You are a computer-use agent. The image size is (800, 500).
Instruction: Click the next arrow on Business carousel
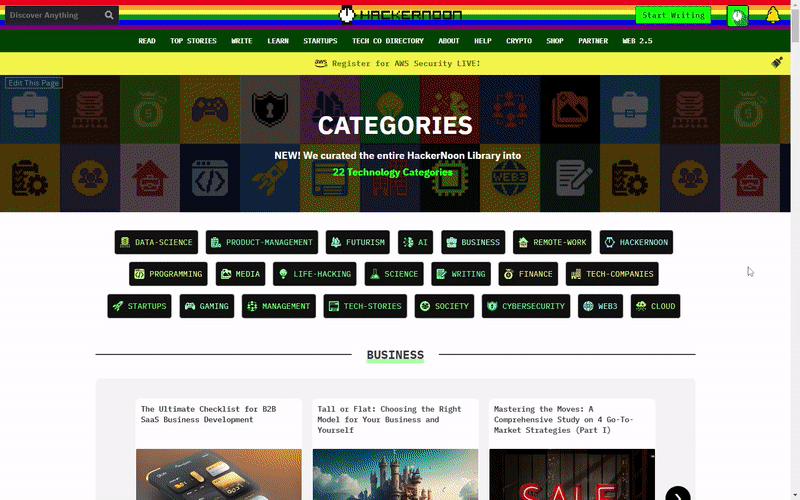[x=678, y=495]
